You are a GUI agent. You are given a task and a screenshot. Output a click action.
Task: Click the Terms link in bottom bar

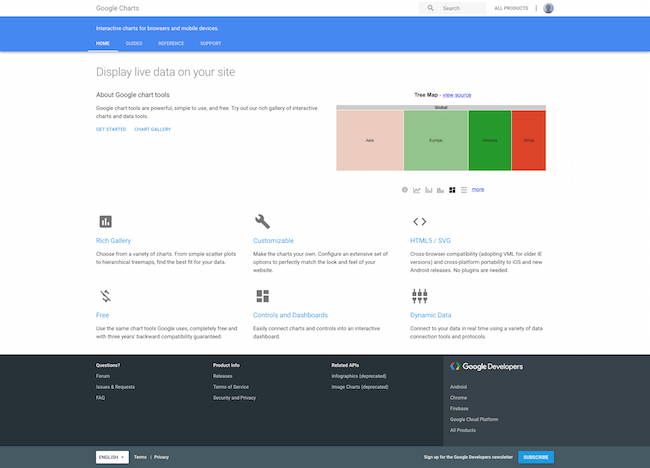pos(140,457)
